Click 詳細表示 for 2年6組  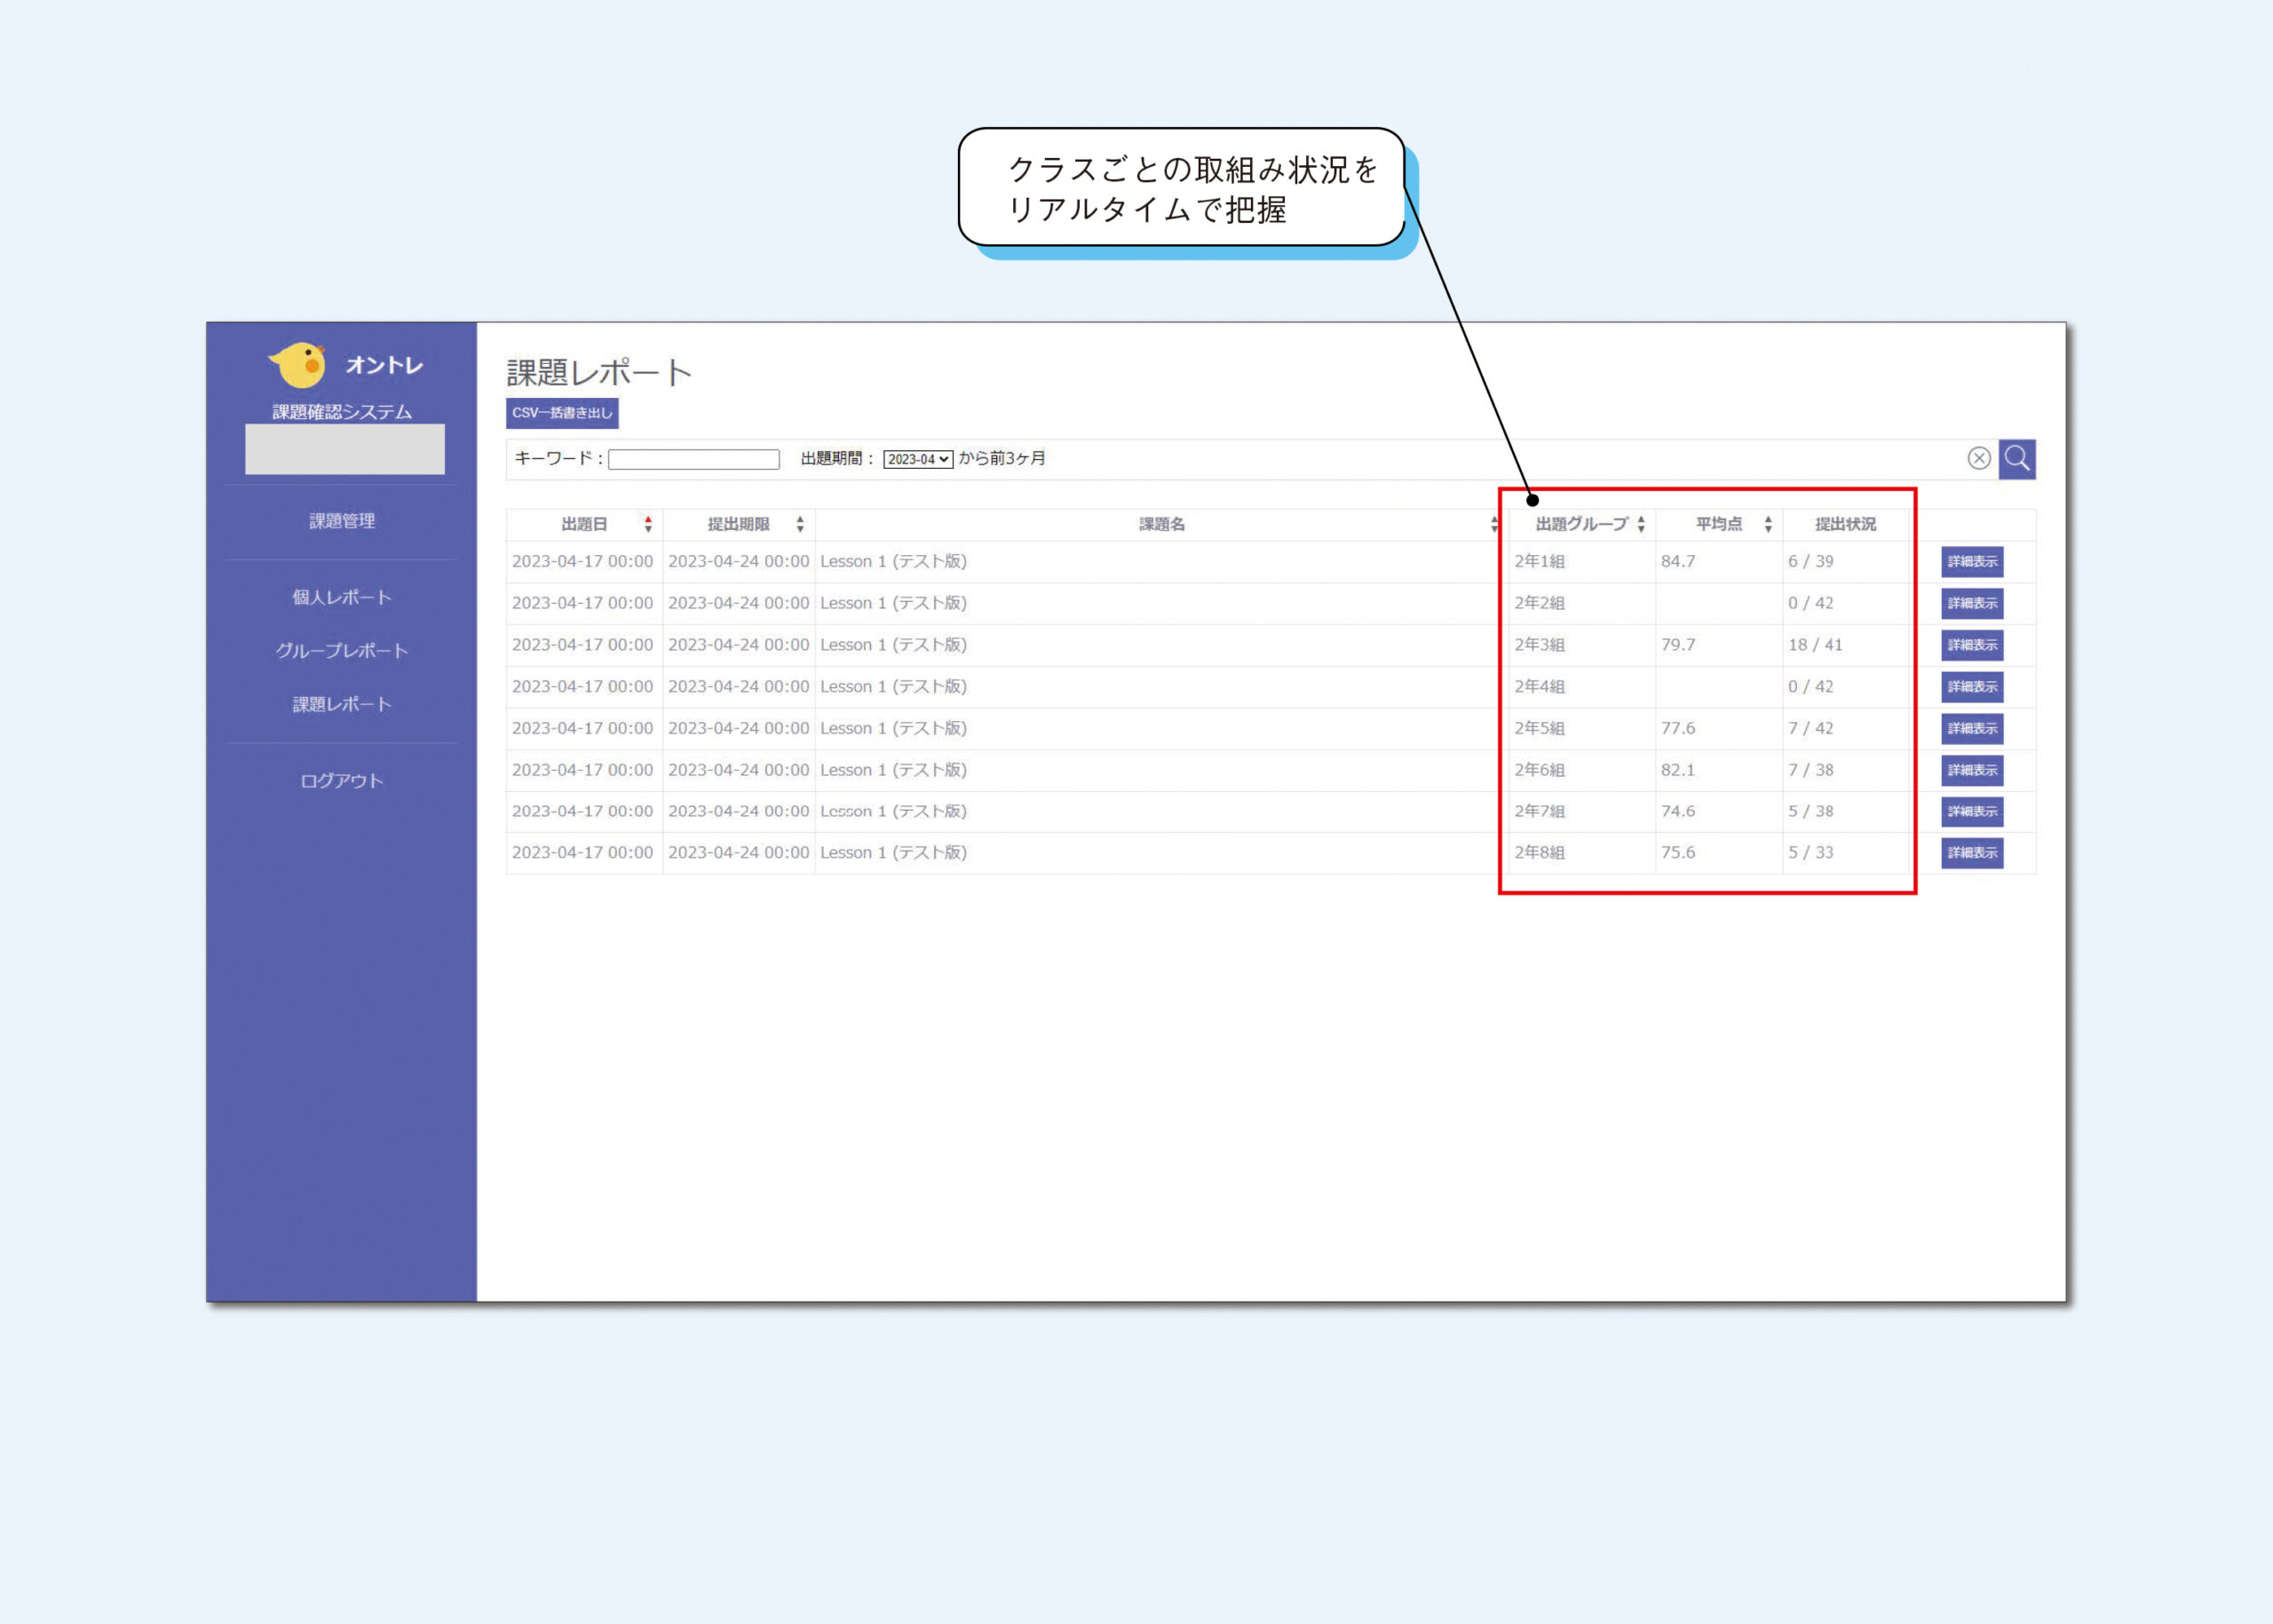click(1972, 770)
